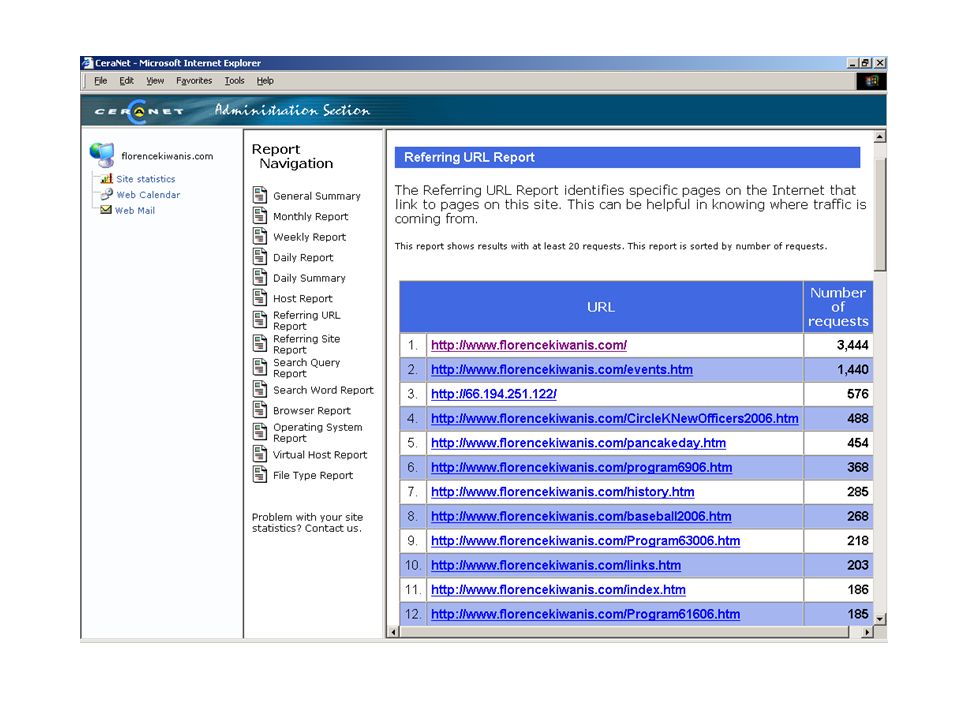
Task: Click the Windows flag throbber icon
Action: (x=871, y=81)
